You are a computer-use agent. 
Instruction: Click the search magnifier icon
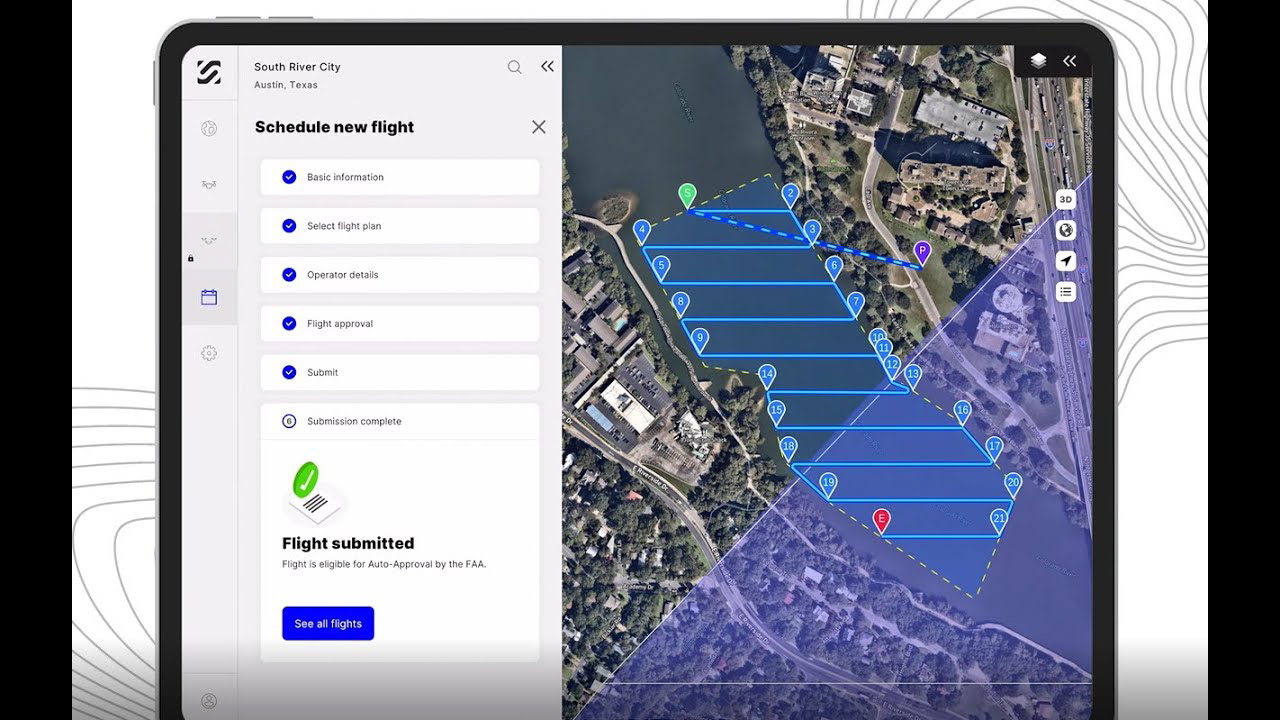pyautogui.click(x=514, y=67)
